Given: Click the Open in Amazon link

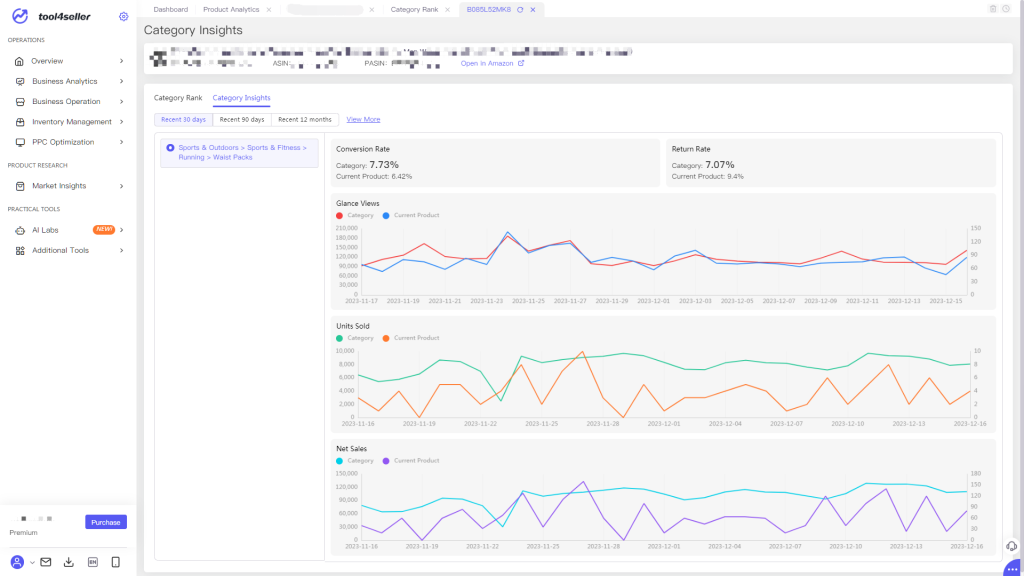Looking at the screenshot, I should tap(487, 63).
